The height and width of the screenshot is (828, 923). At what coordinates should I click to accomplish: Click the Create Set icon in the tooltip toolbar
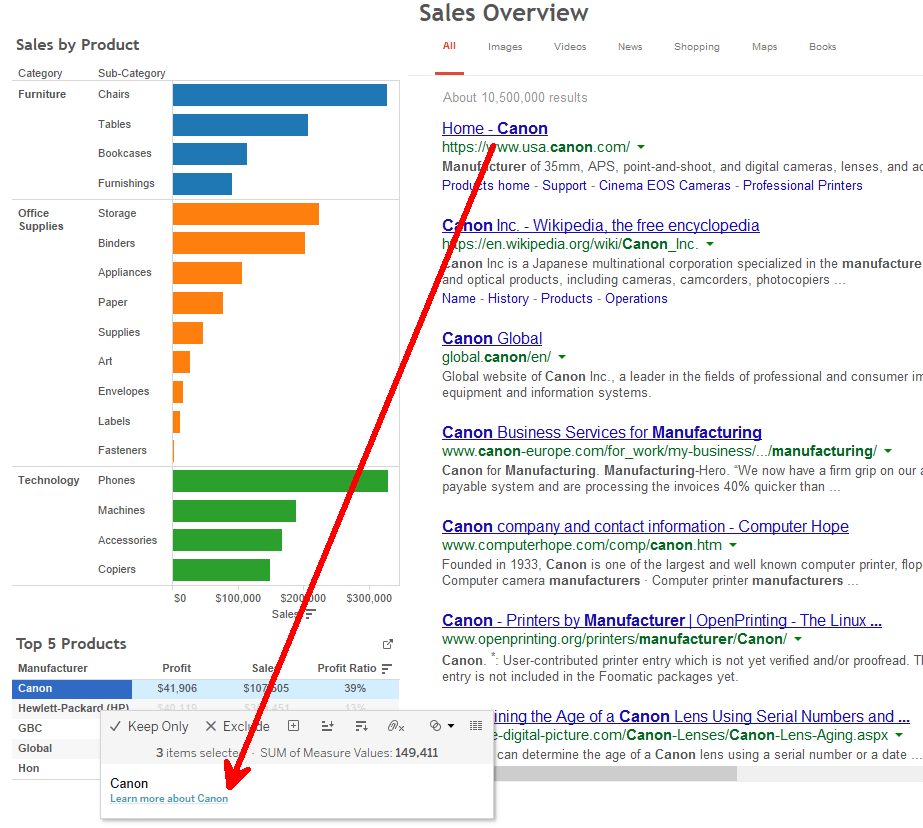(293, 726)
